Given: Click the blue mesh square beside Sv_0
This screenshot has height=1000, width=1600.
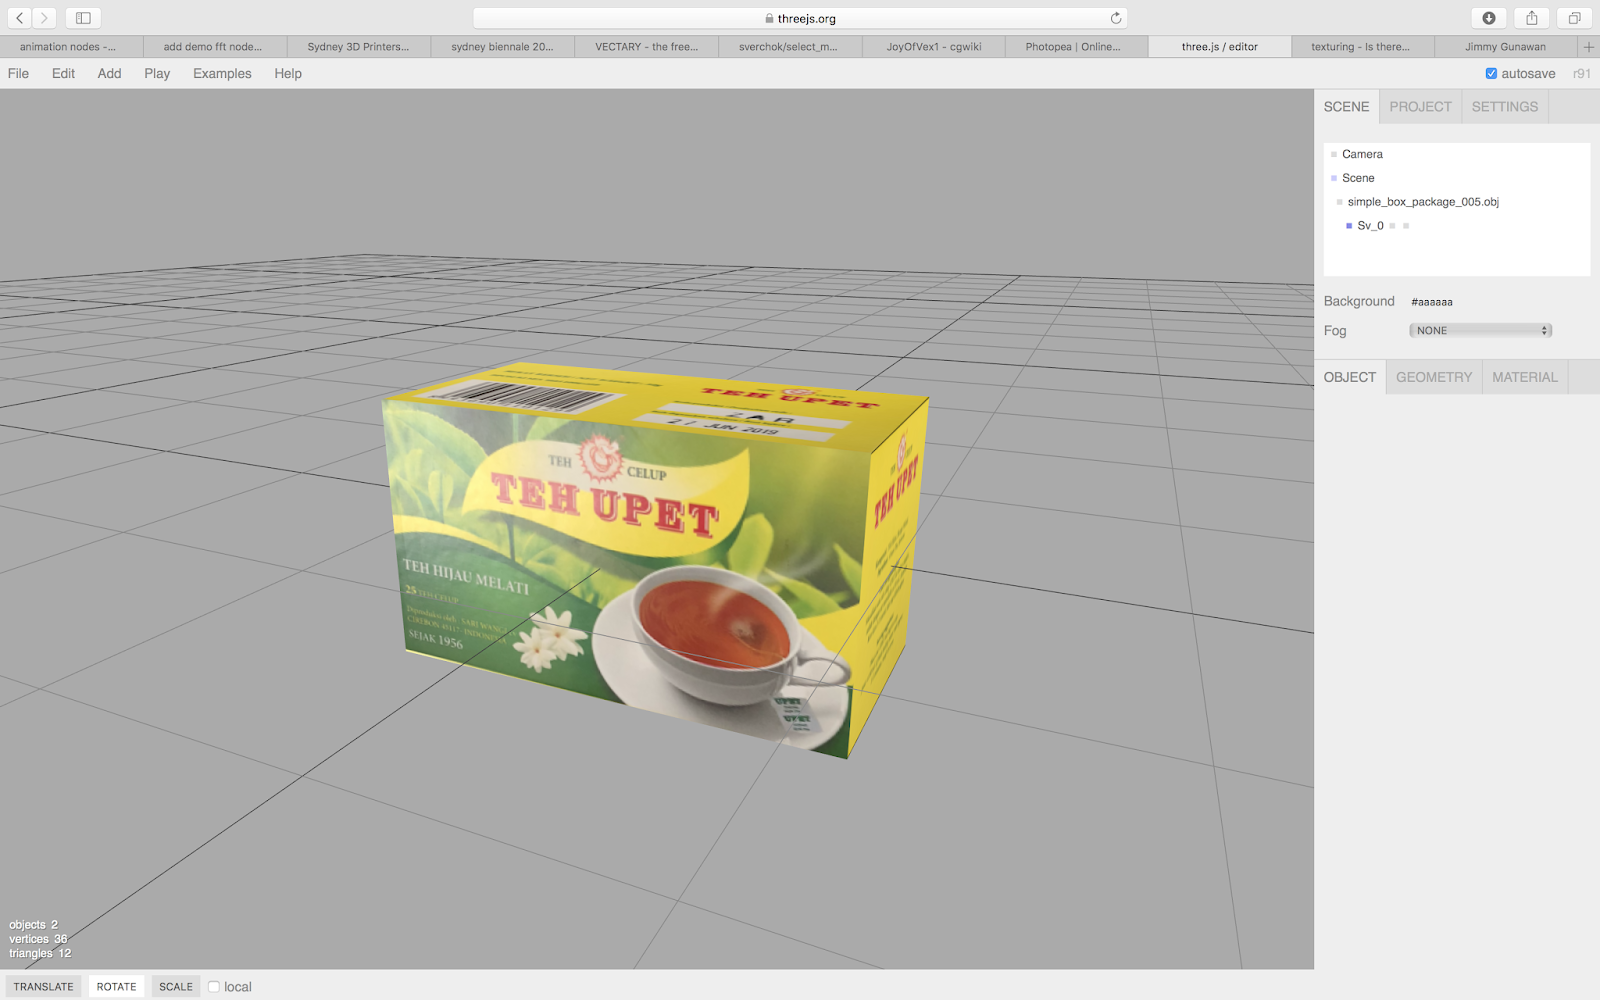Looking at the screenshot, I should click(1349, 226).
